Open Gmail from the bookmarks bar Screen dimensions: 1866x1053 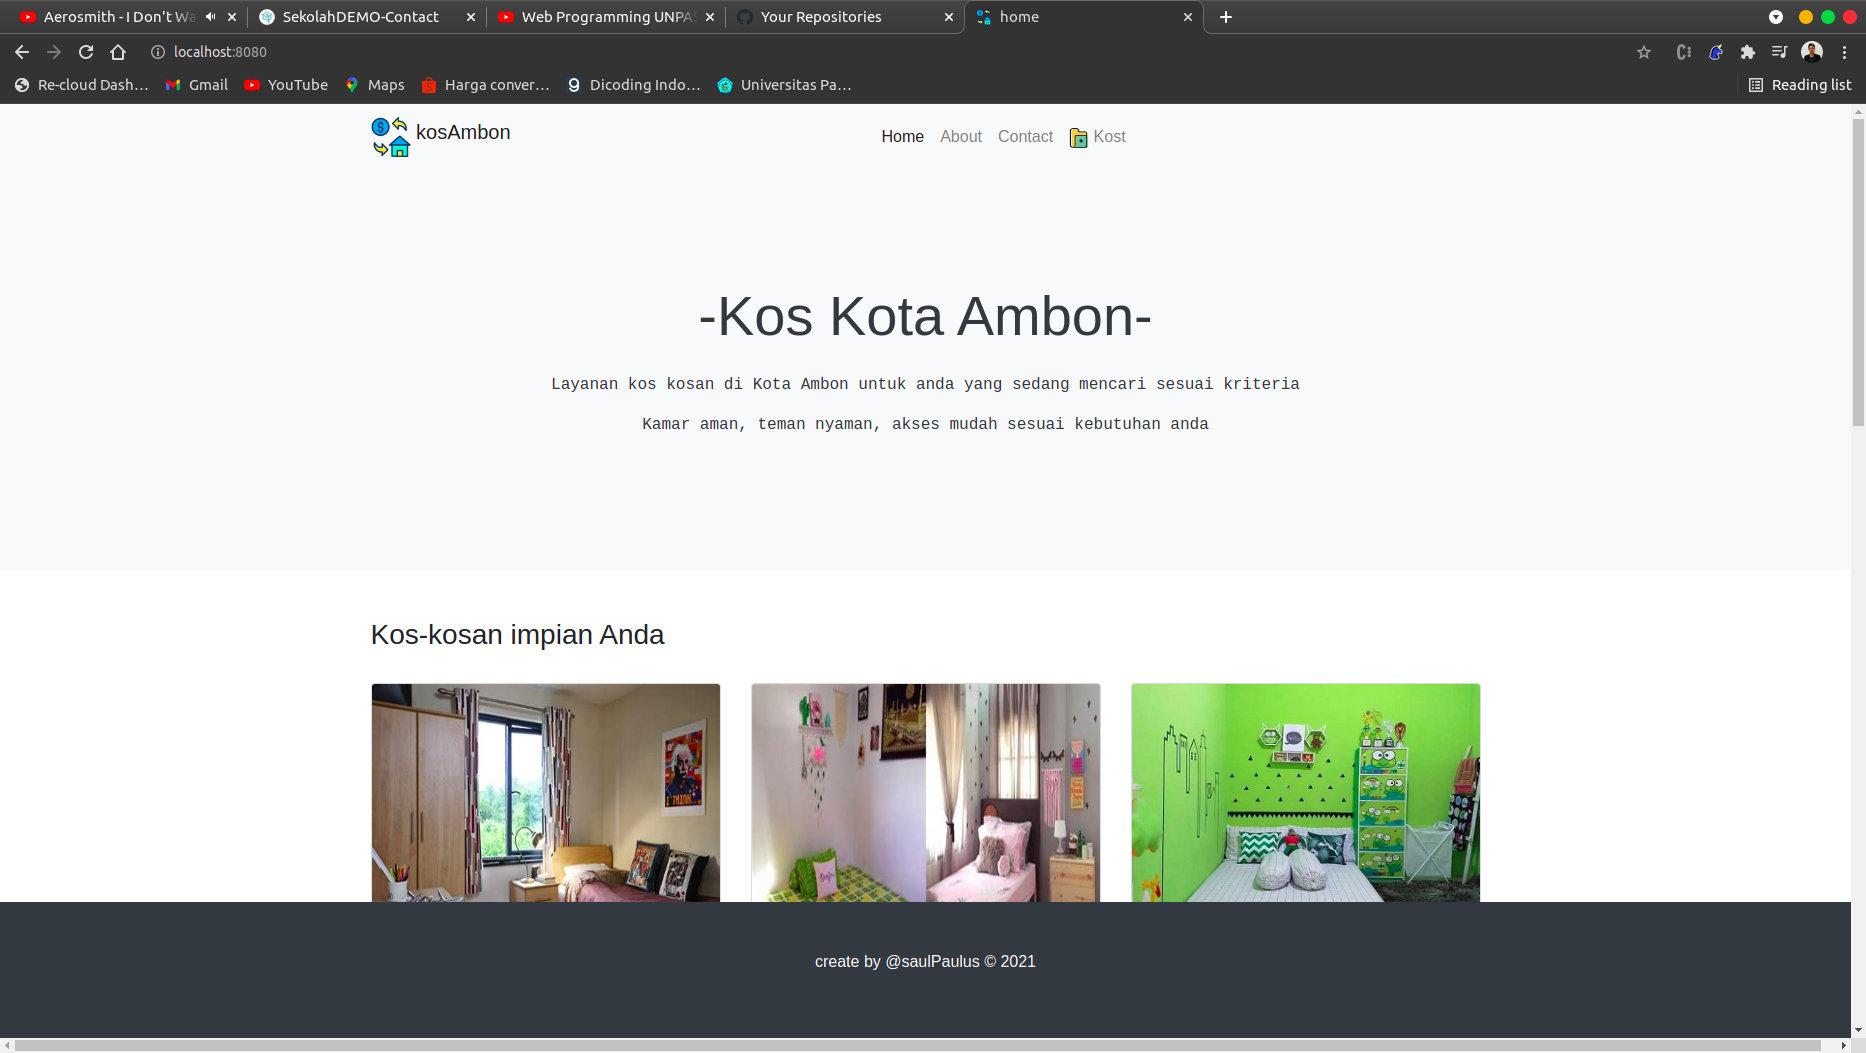point(196,85)
